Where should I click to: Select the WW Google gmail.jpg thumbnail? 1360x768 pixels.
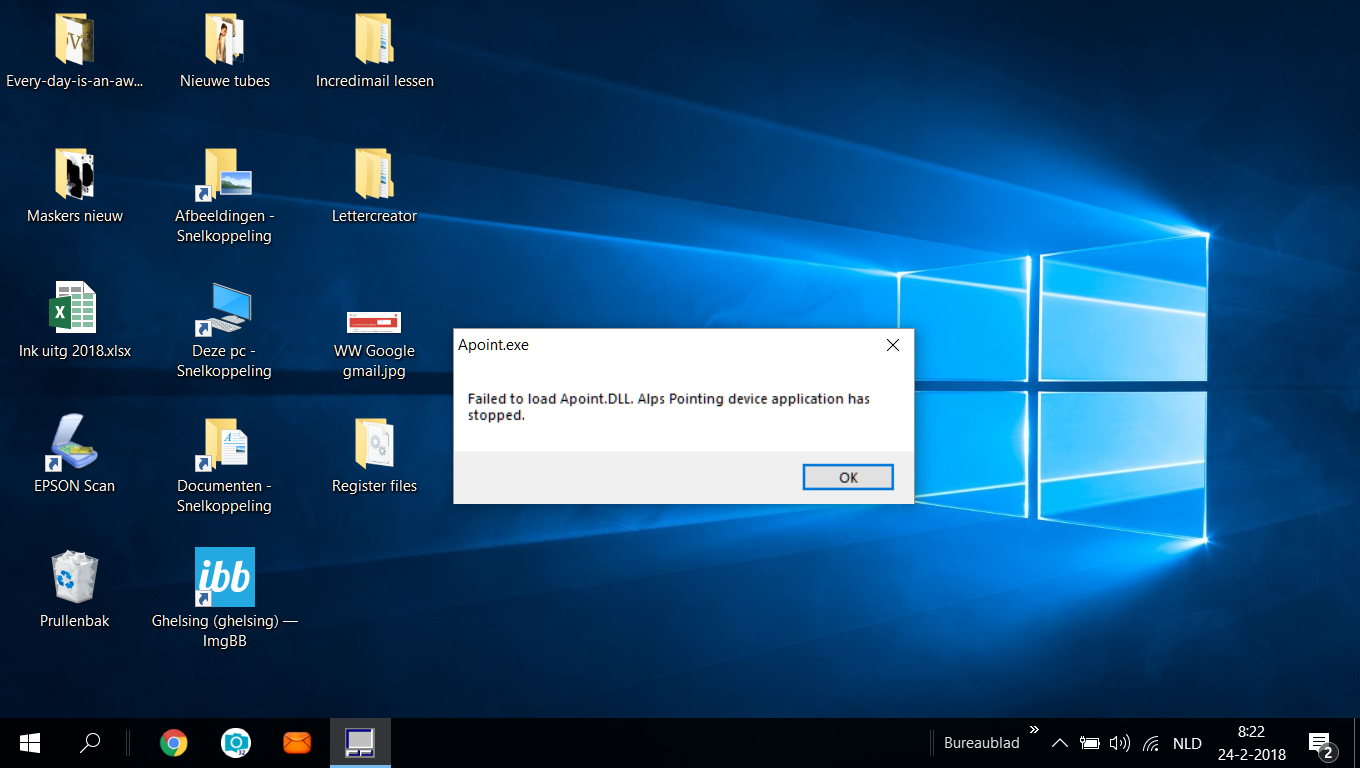tap(374, 322)
